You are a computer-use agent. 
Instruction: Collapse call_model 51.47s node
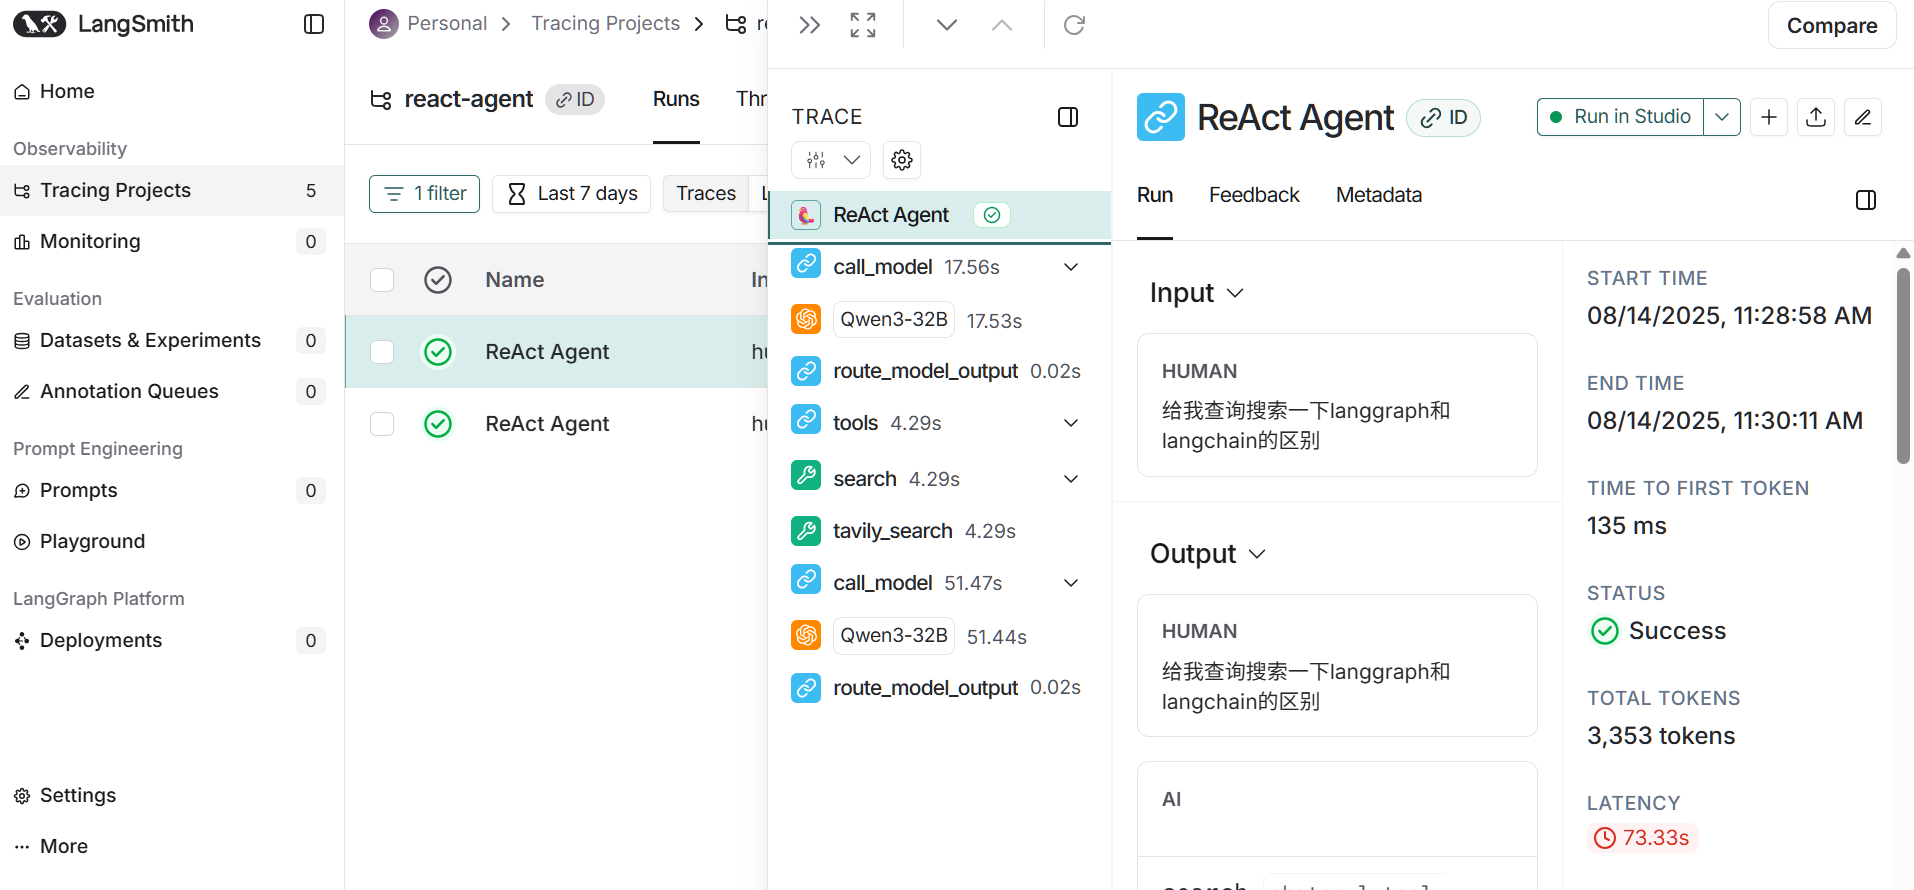pyautogui.click(x=1071, y=583)
